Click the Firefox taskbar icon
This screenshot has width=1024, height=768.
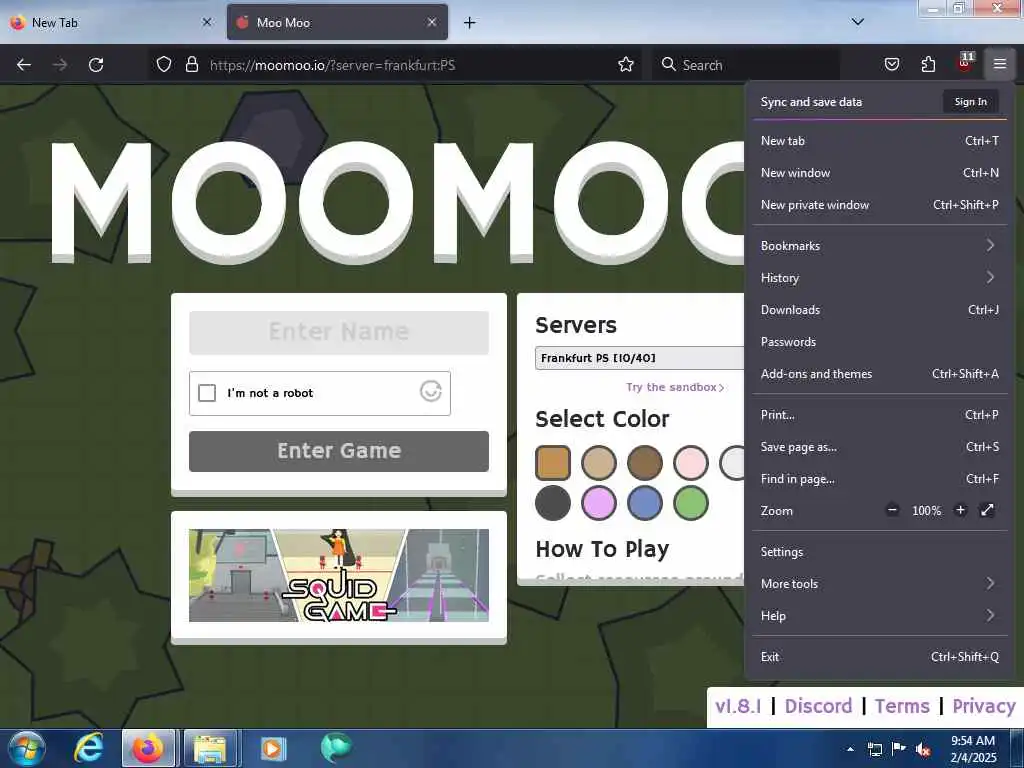coord(148,748)
